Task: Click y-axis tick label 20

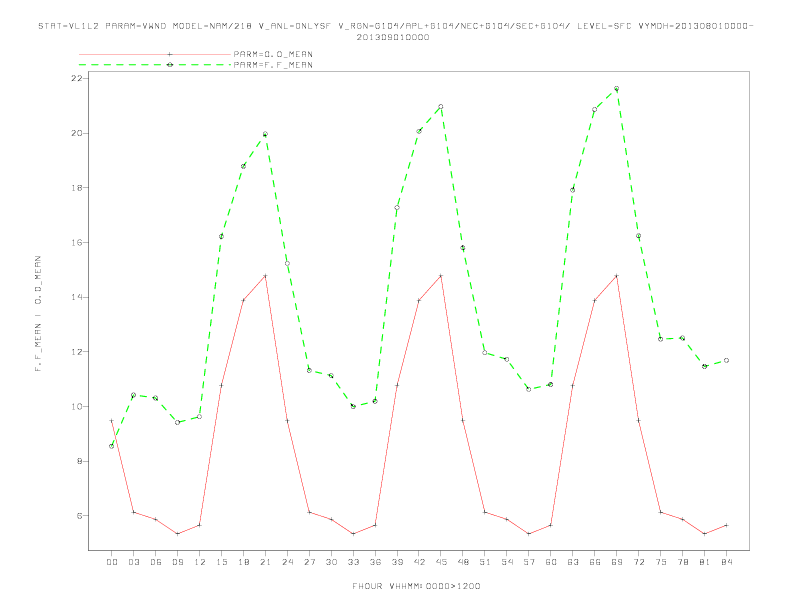Action: [x=77, y=133]
